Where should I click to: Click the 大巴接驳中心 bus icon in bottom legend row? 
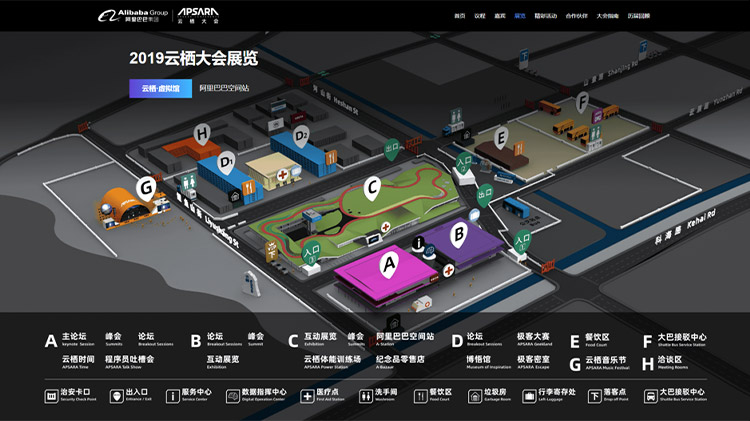click(x=651, y=396)
